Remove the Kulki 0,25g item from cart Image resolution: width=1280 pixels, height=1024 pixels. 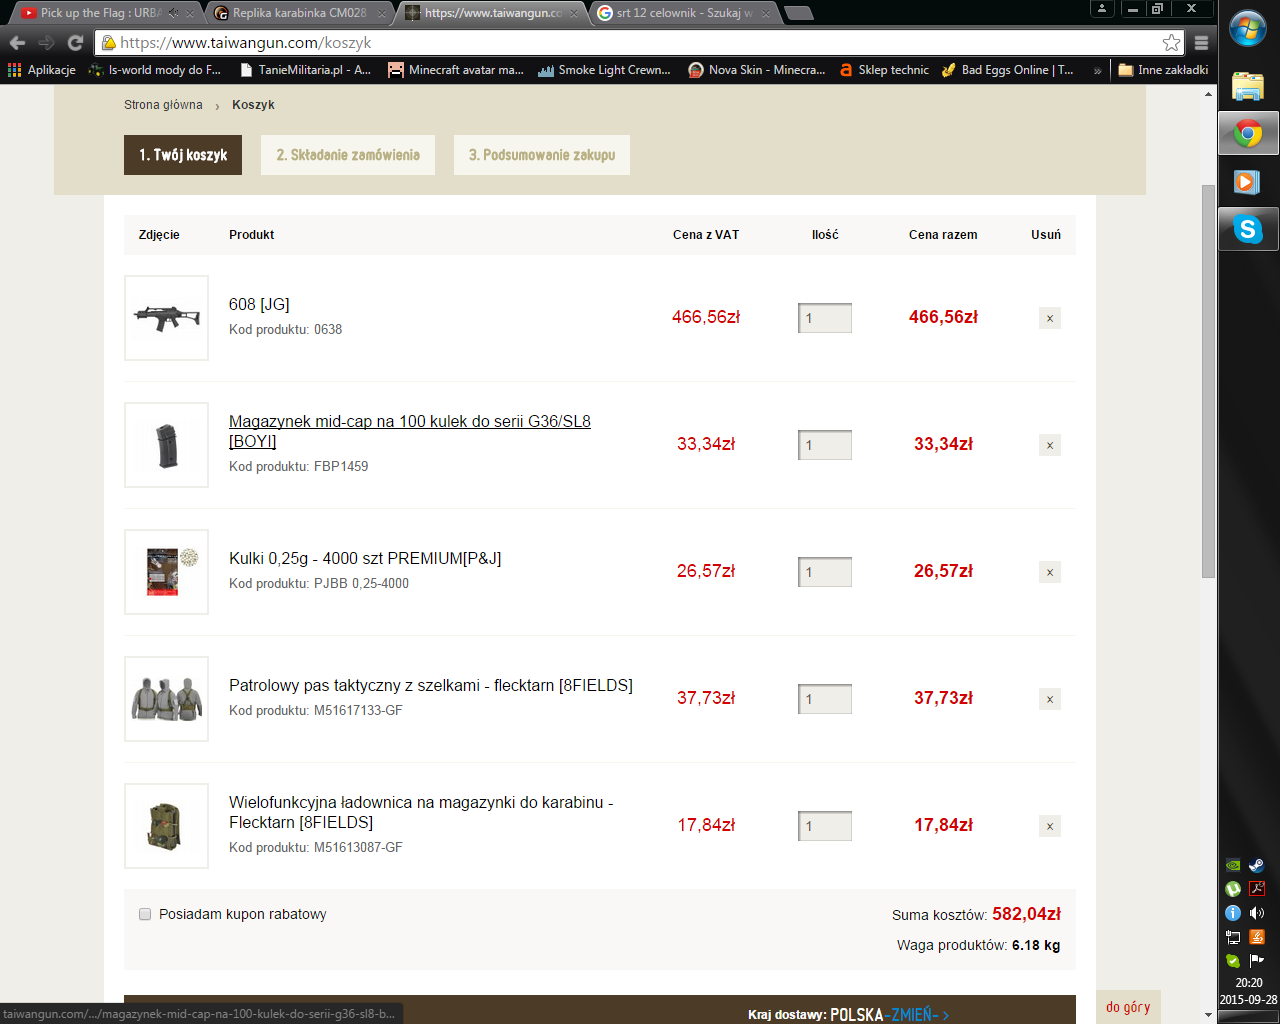tap(1049, 573)
